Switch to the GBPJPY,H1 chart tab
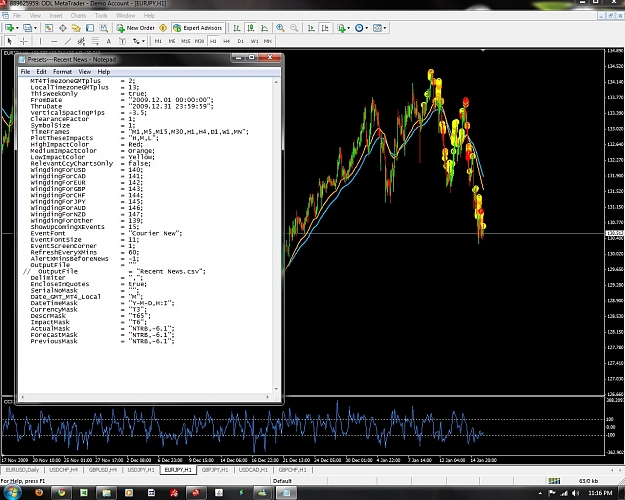This screenshot has width=625, height=500. coord(215,470)
